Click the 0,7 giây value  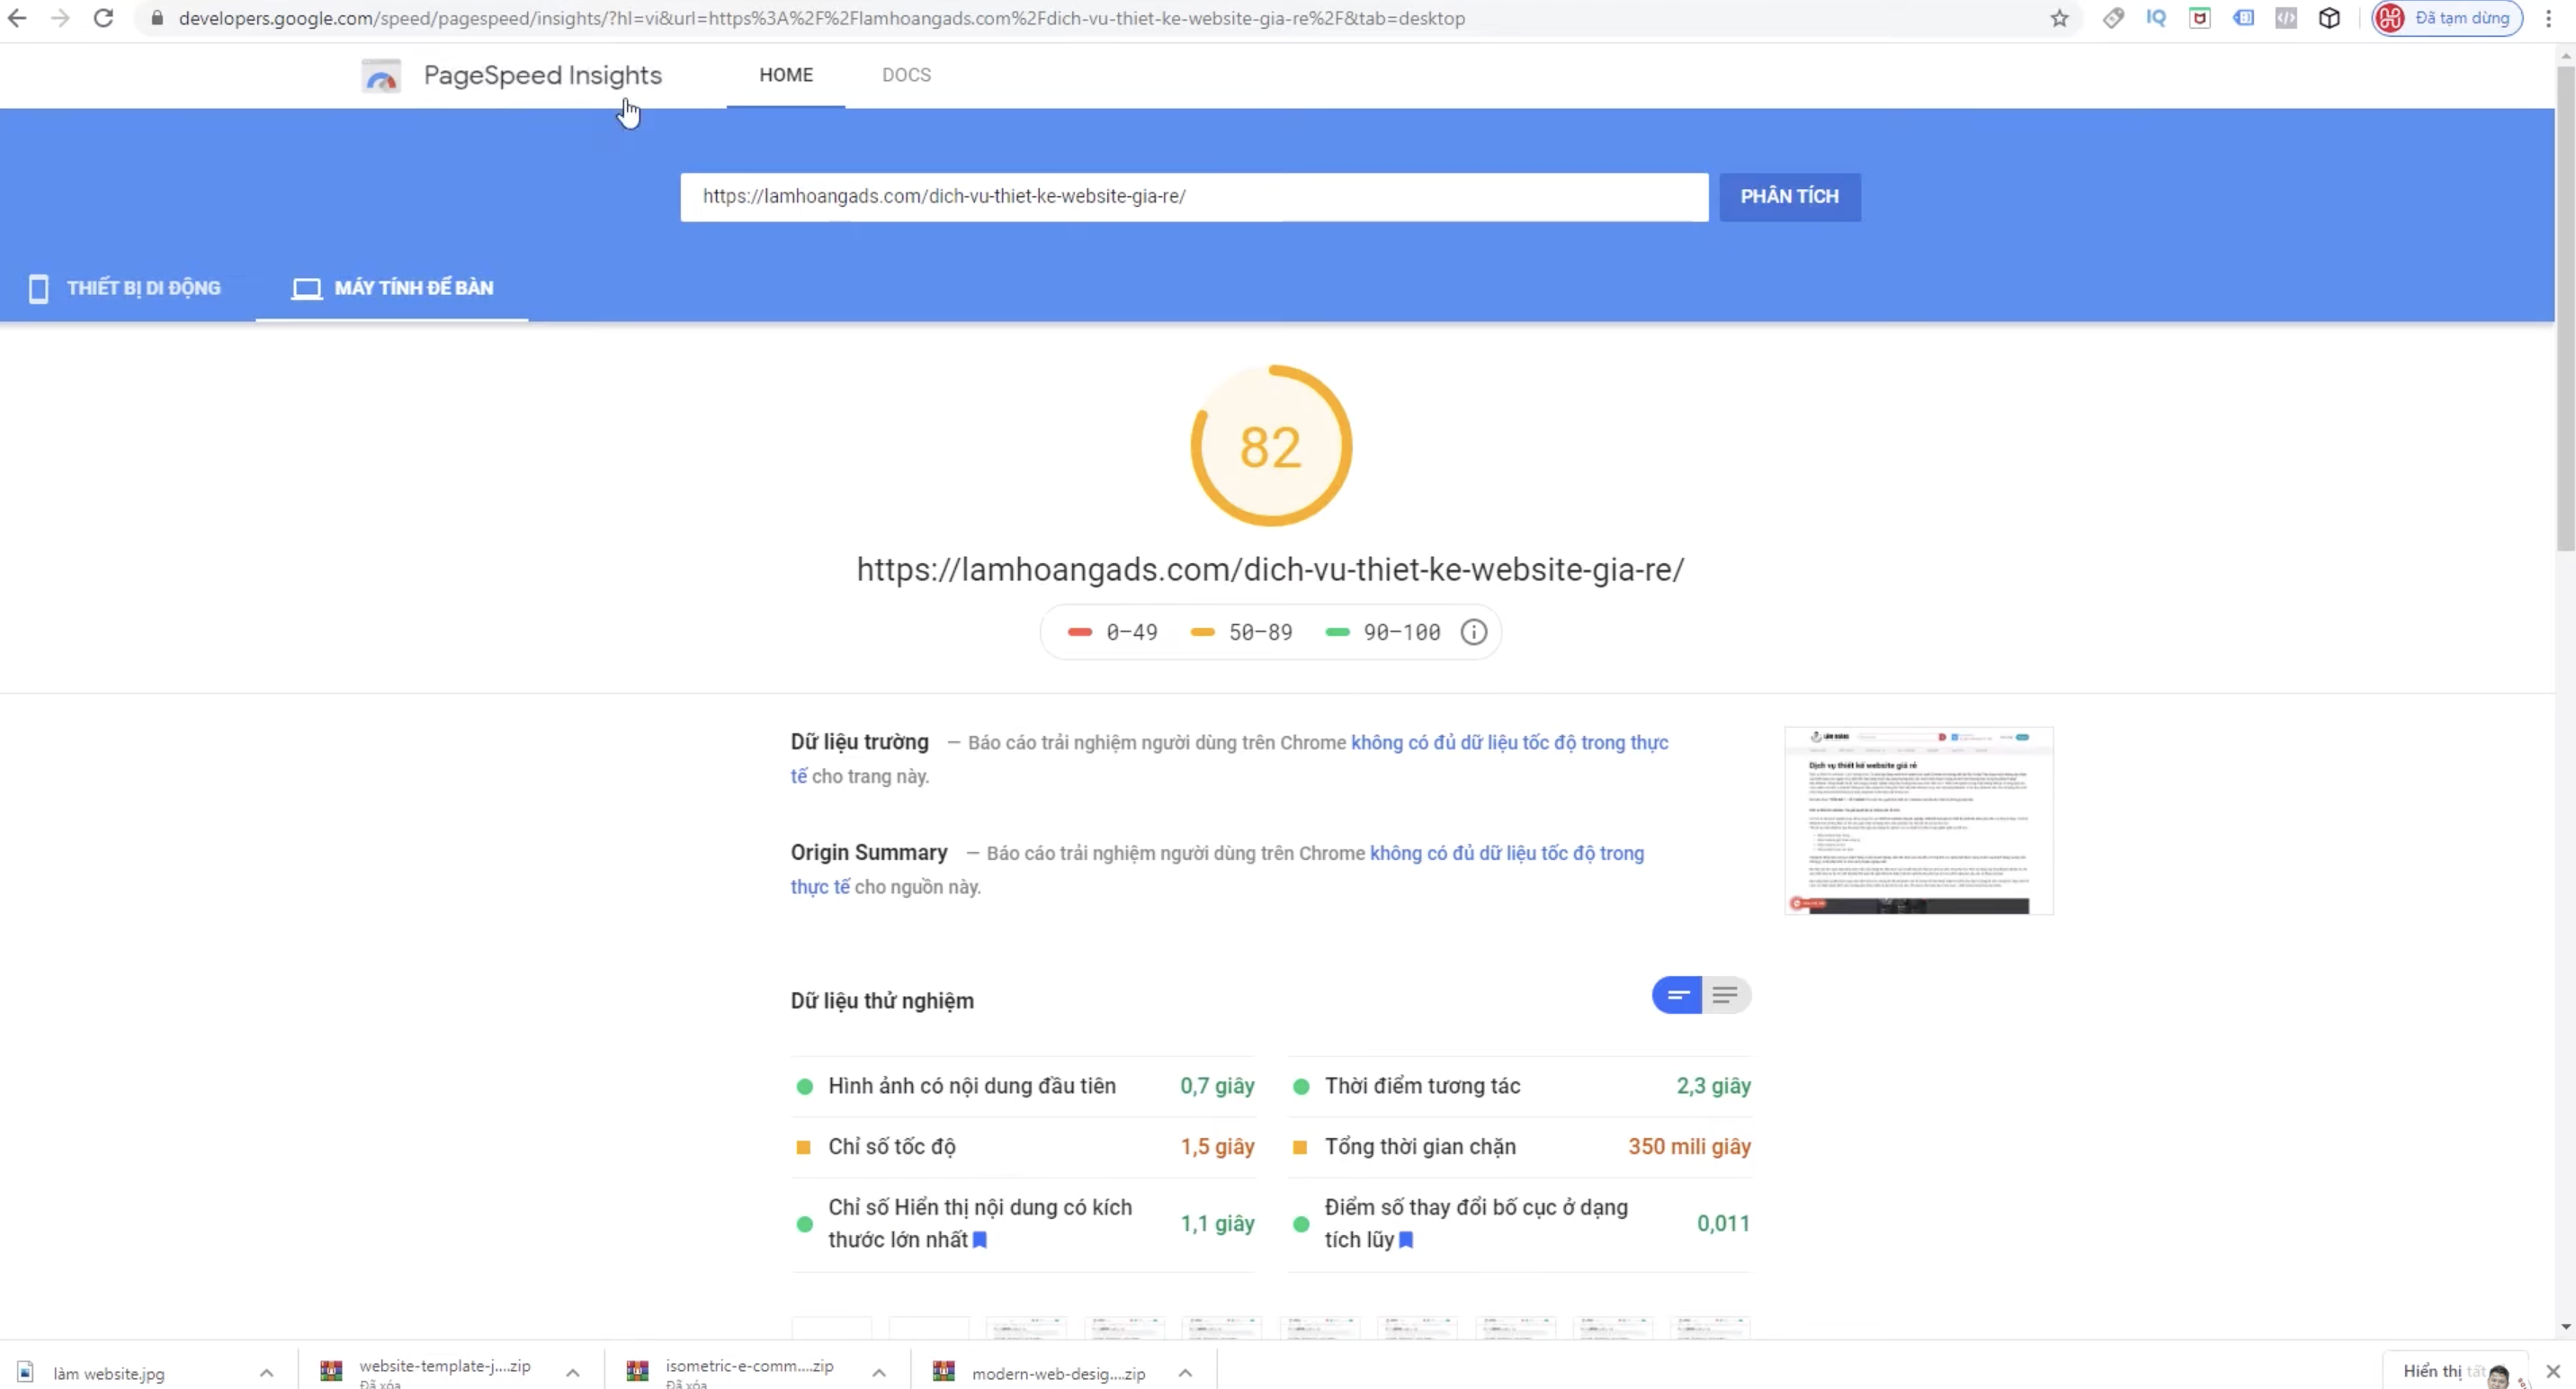[1217, 1086]
